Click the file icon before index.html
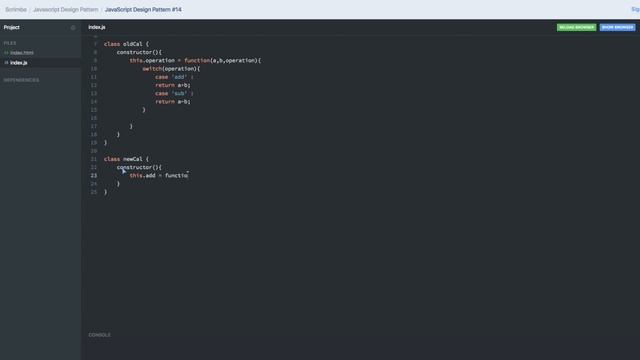Viewport: 640px width, 360px height. tap(6, 53)
